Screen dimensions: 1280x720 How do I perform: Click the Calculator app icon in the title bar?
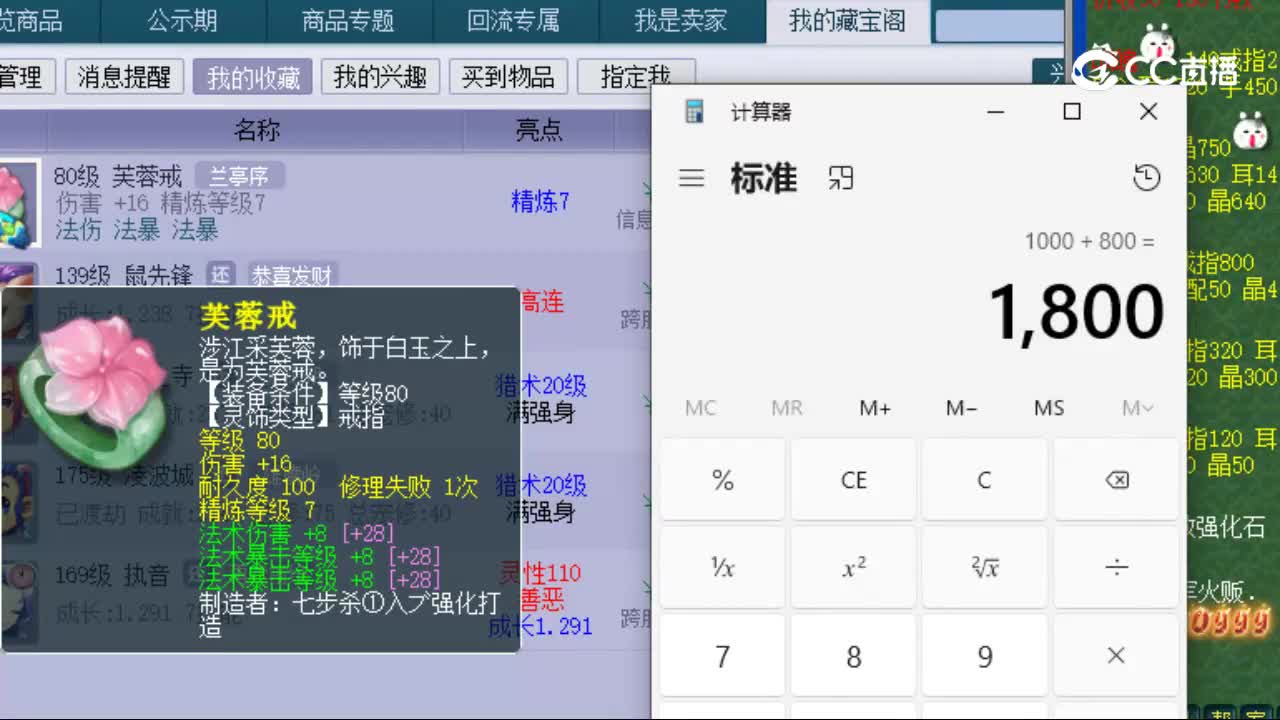694,112
